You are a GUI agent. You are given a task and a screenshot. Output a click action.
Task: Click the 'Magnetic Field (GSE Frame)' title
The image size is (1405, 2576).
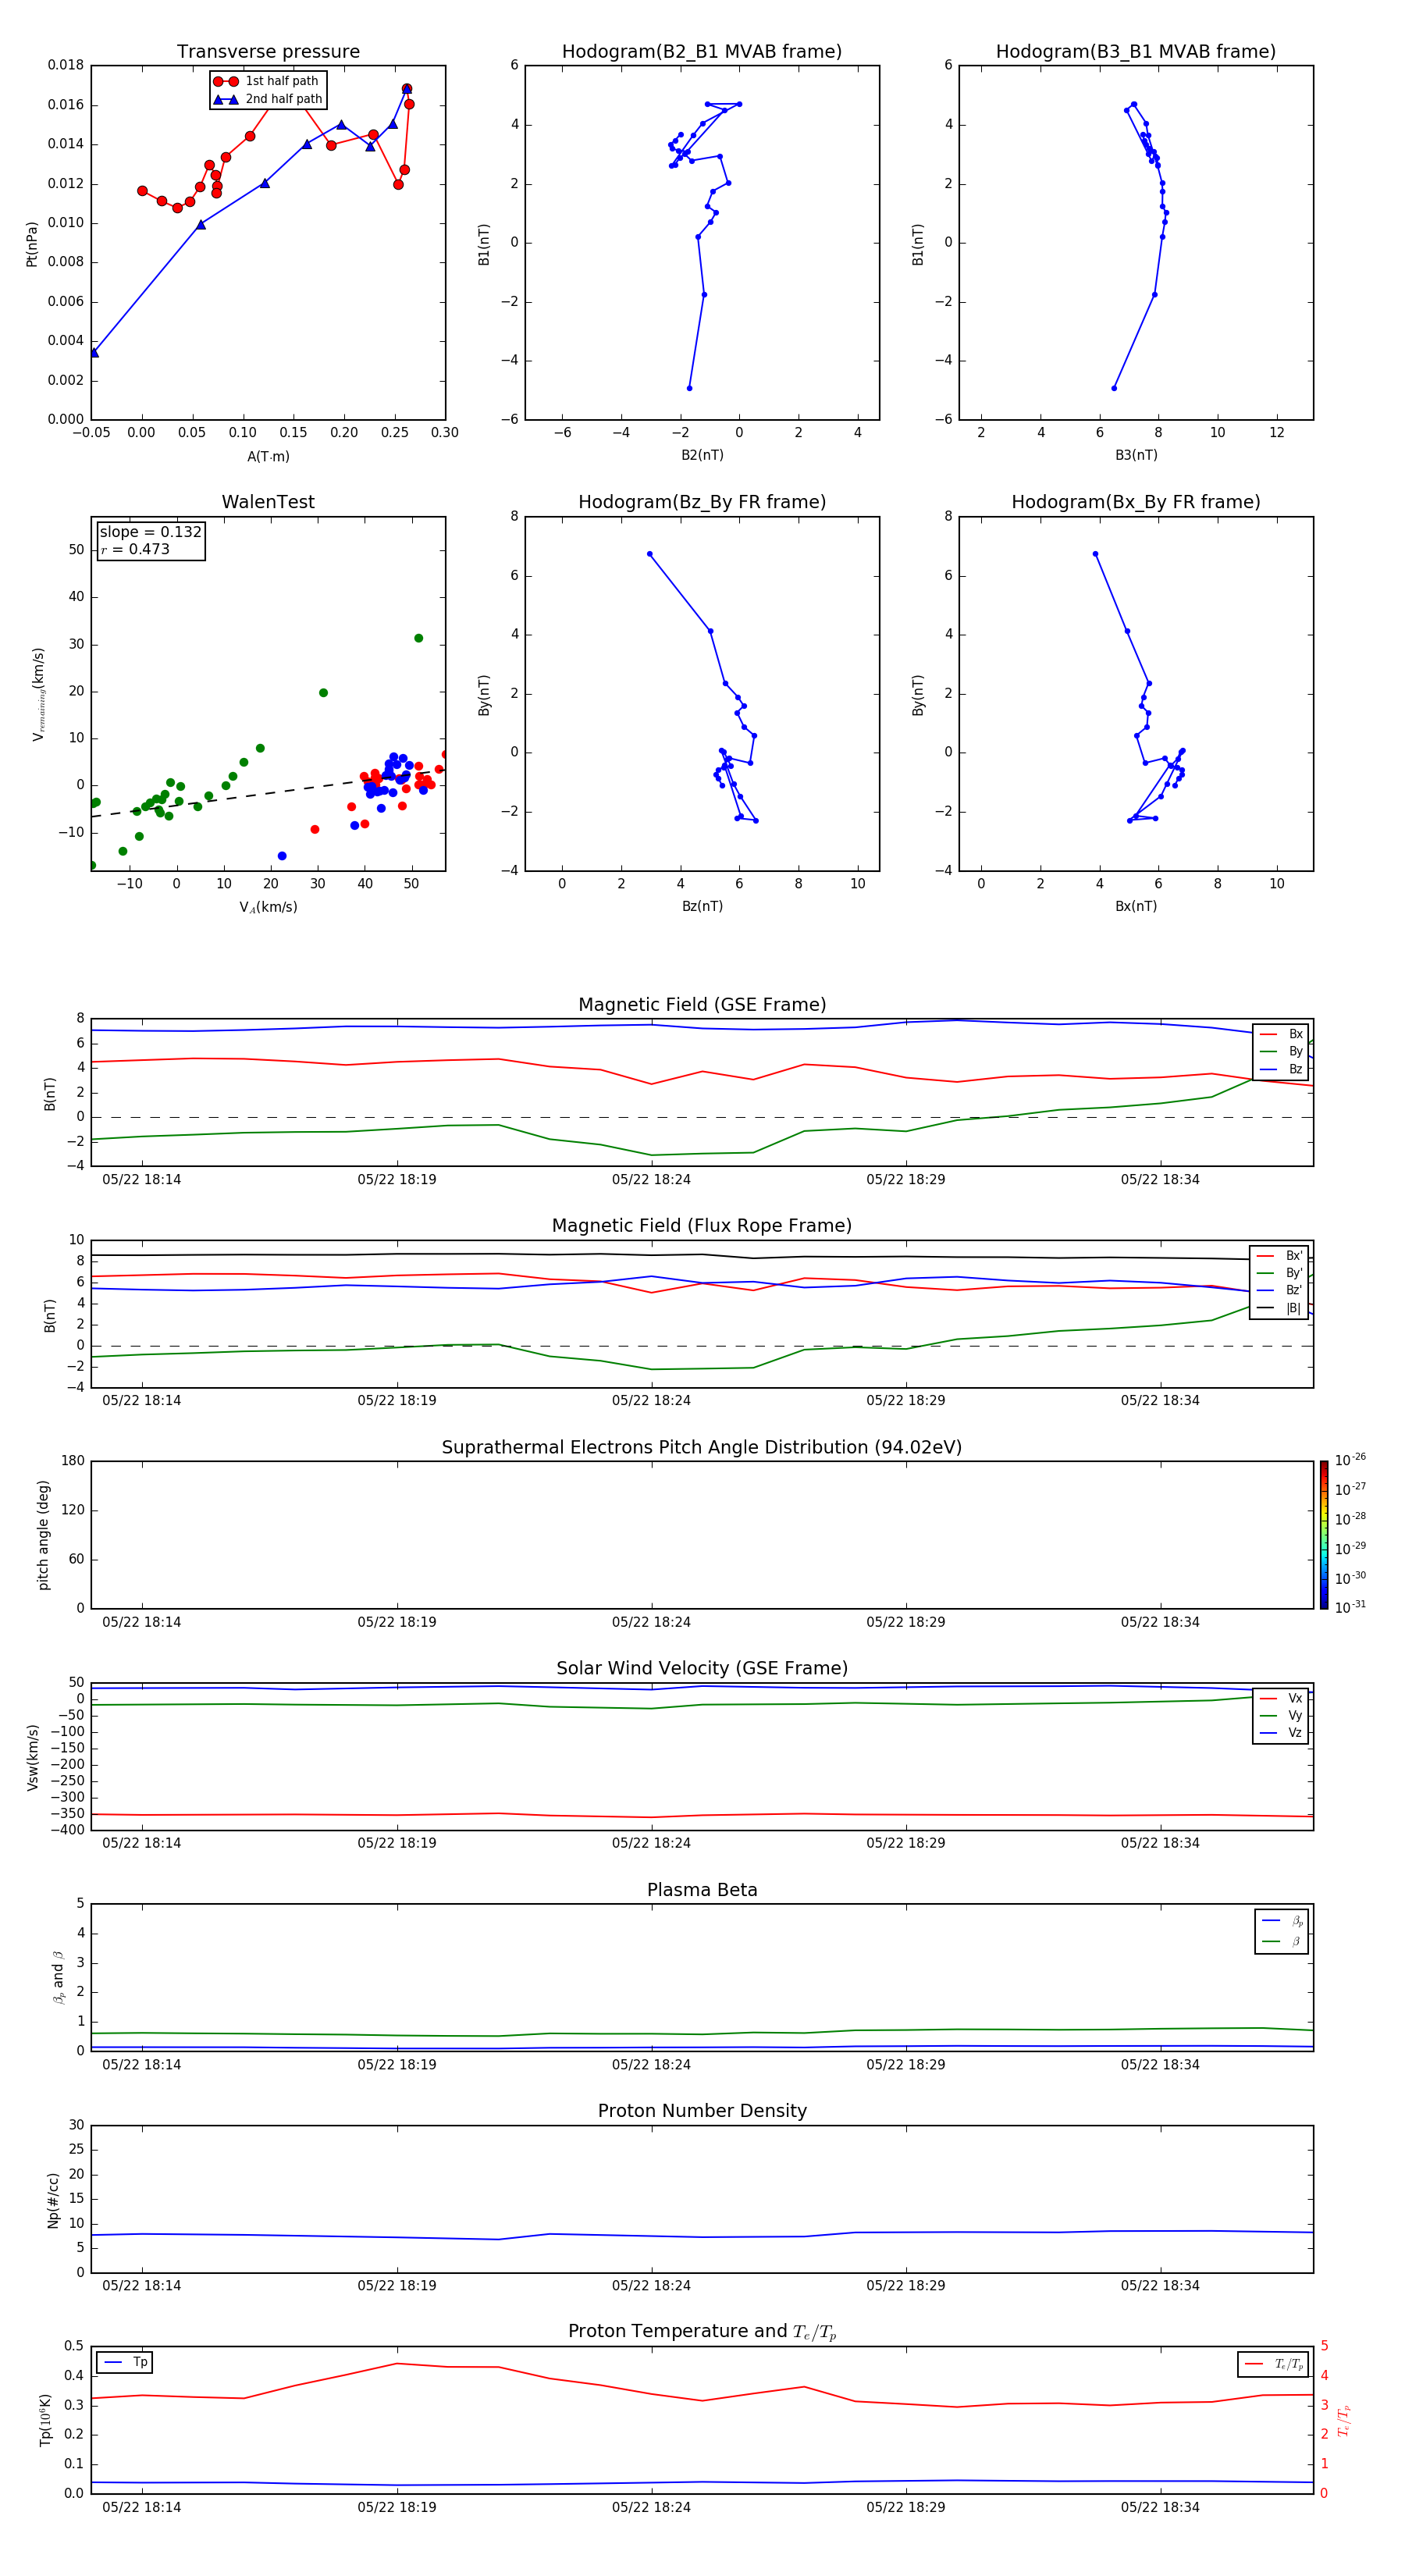pos(702,1005)
